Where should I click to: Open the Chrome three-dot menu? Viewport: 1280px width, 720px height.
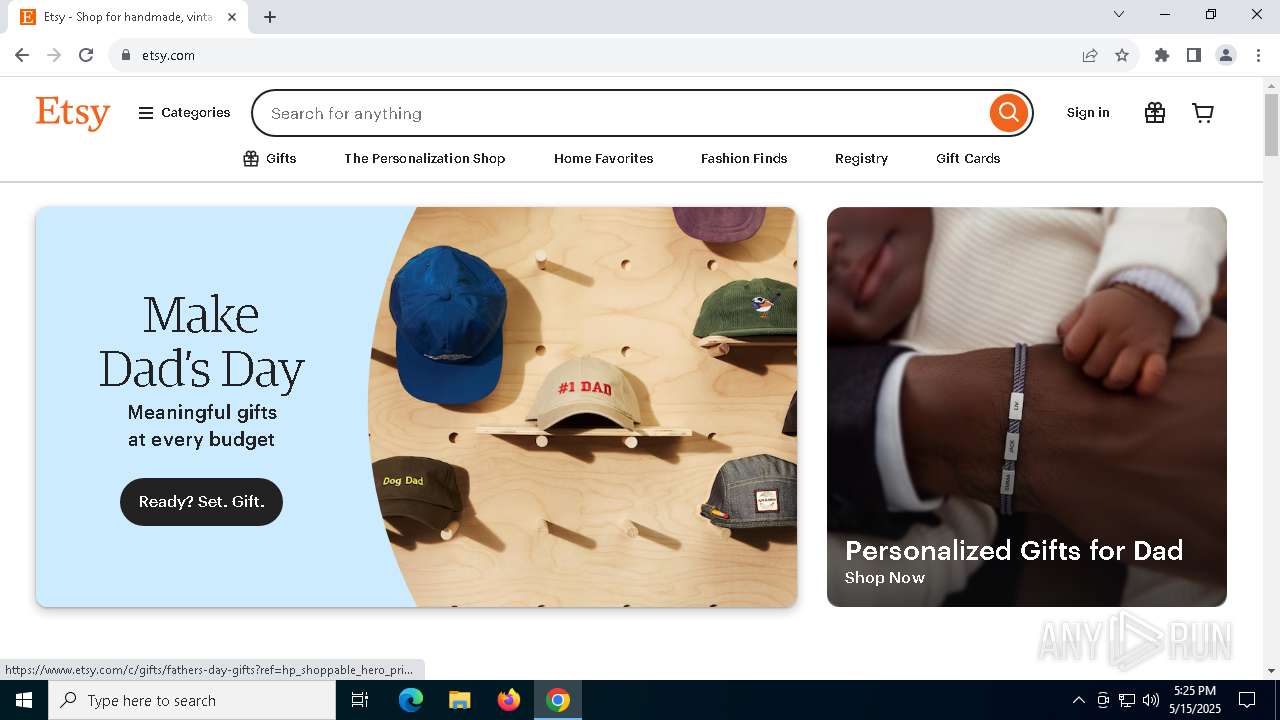[x=1258, y=55]
